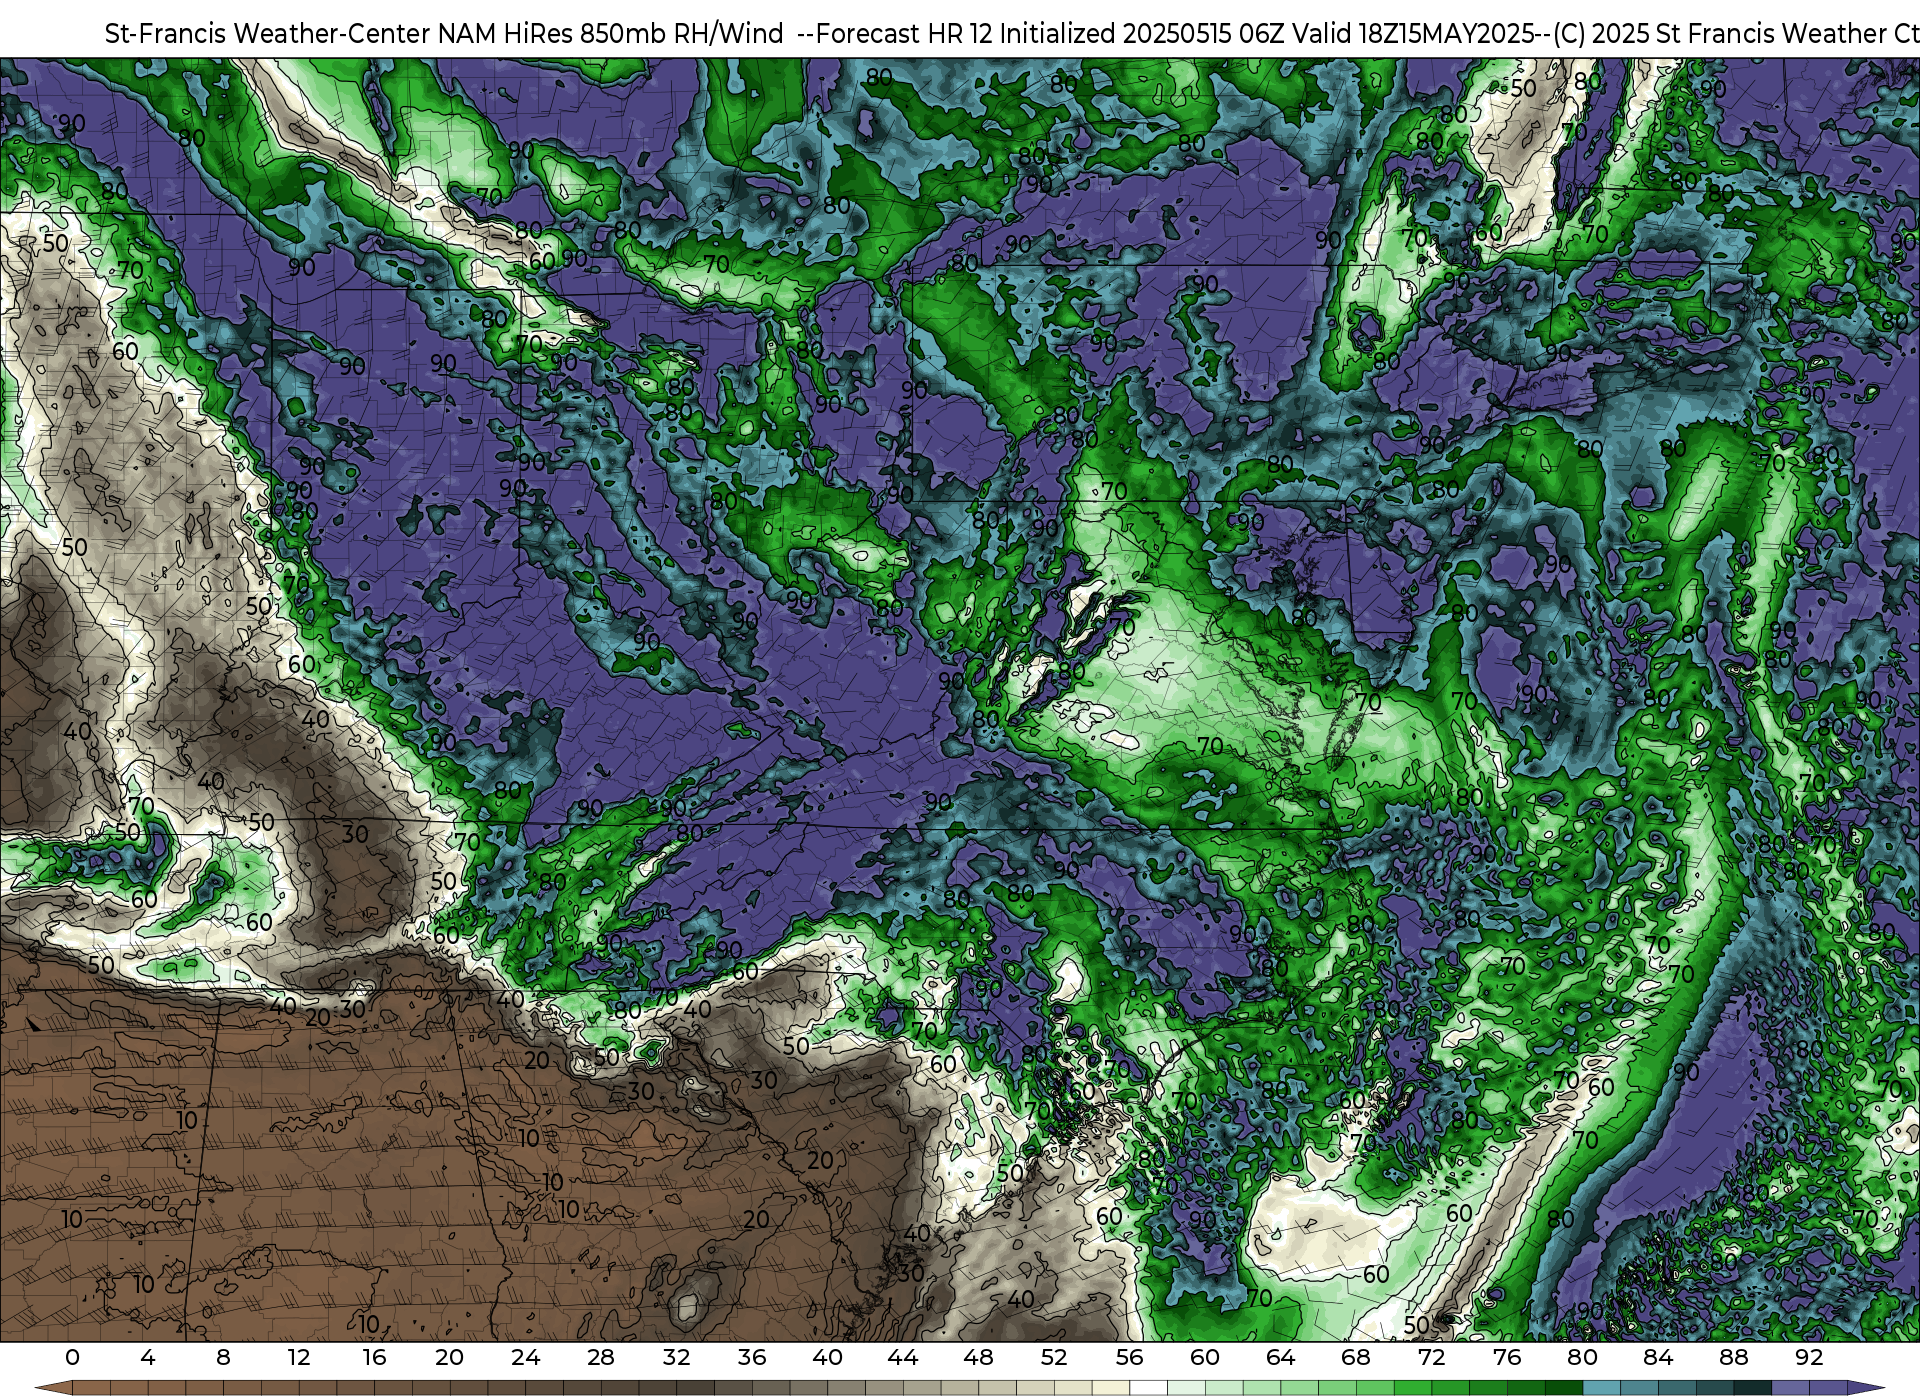
Task: Click the colorbar tick label '0'
Action: coord(72,1358)
